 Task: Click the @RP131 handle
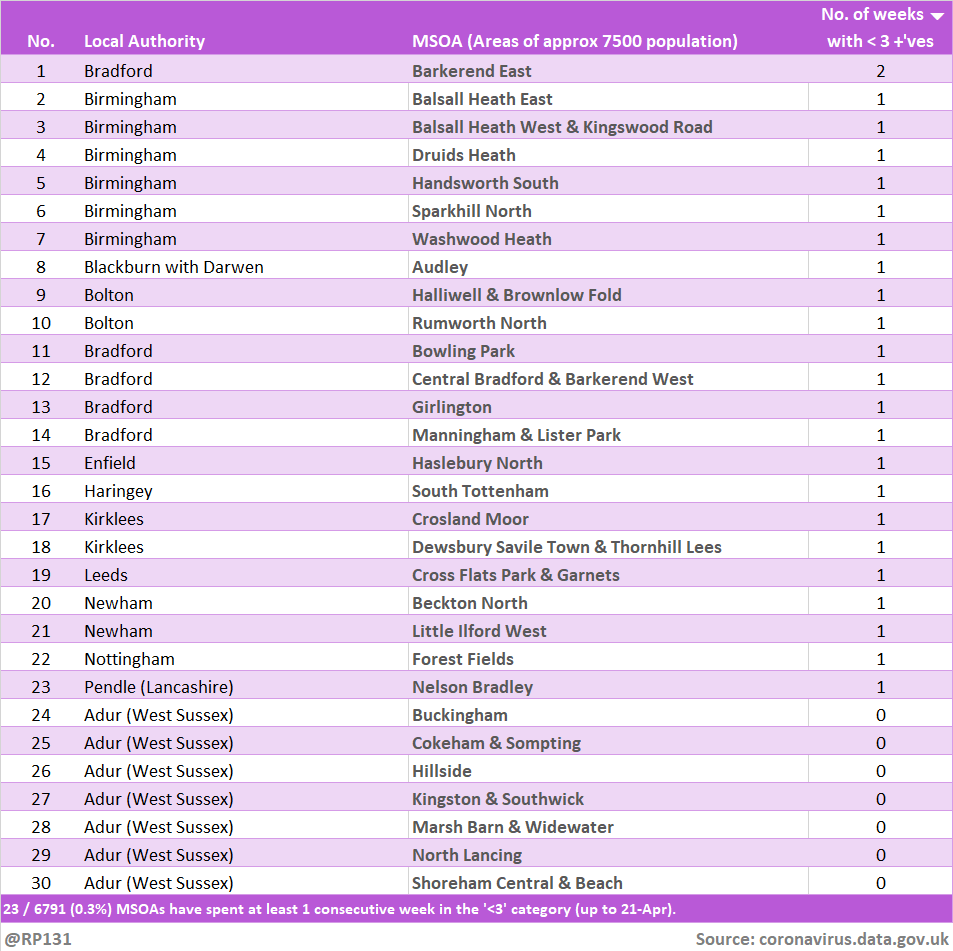pyautogui.click(x=38, y=939)
